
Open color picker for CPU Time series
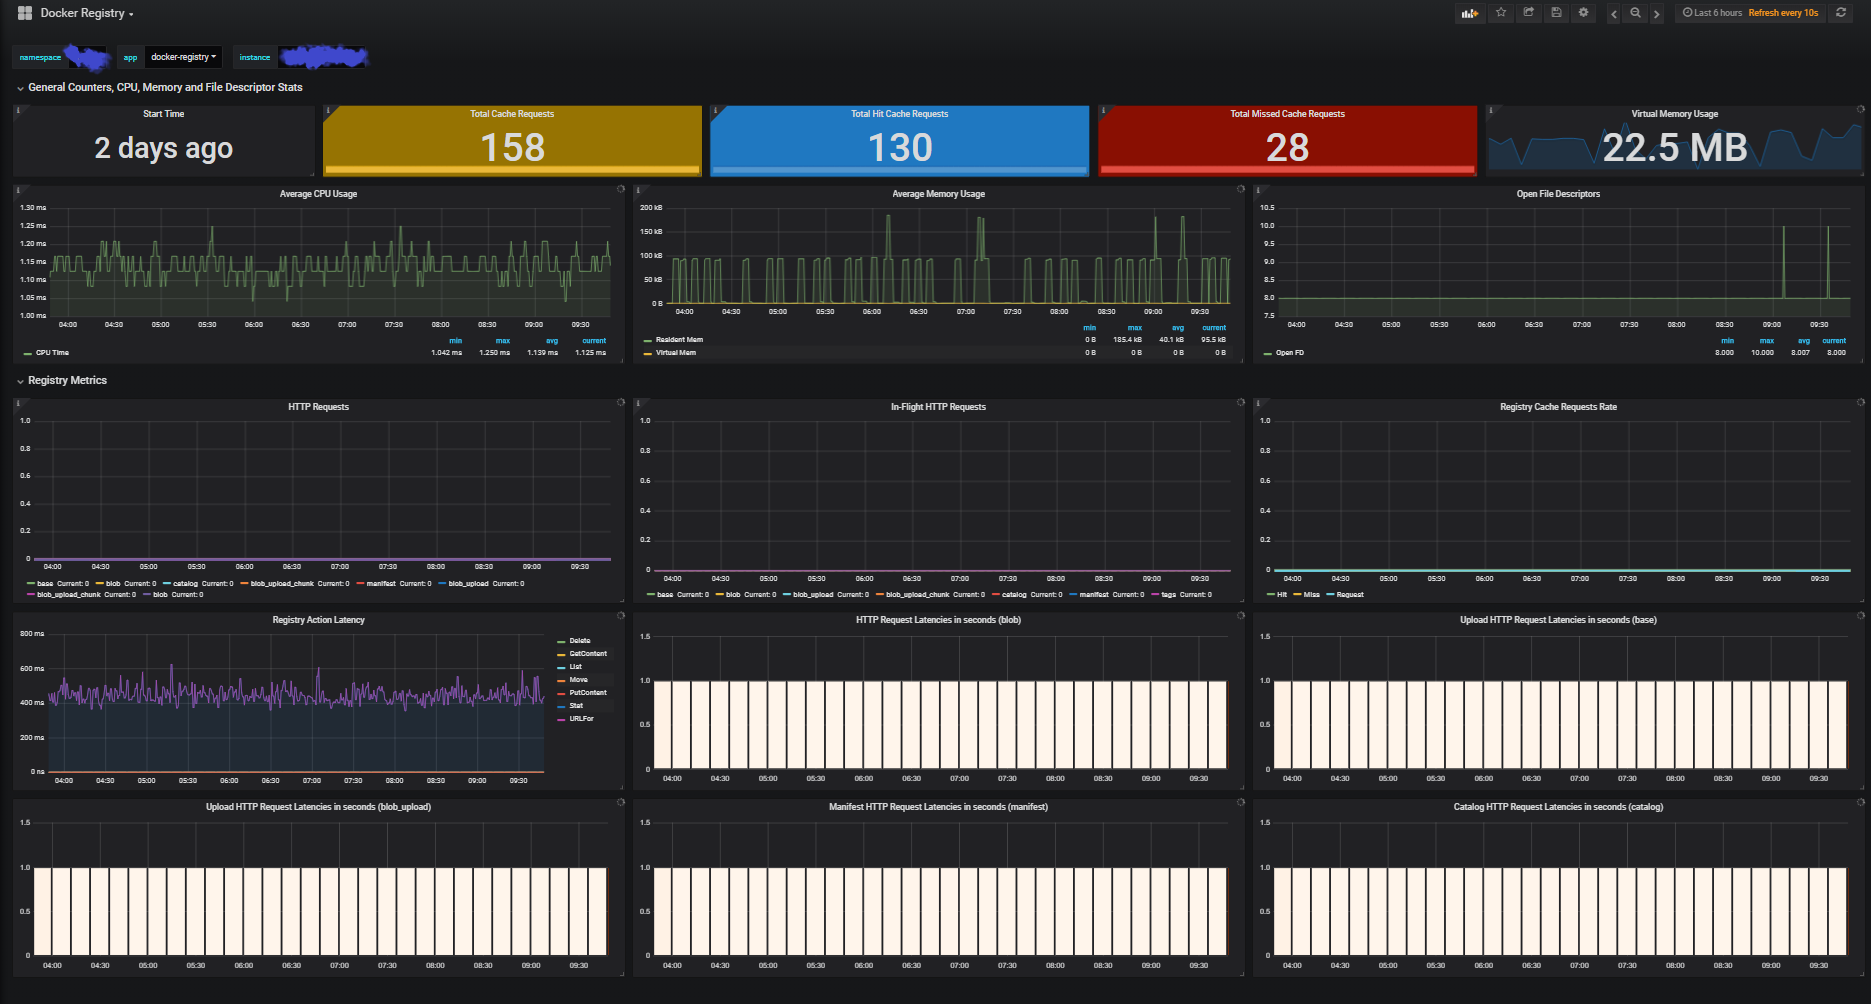coord(28,353)
